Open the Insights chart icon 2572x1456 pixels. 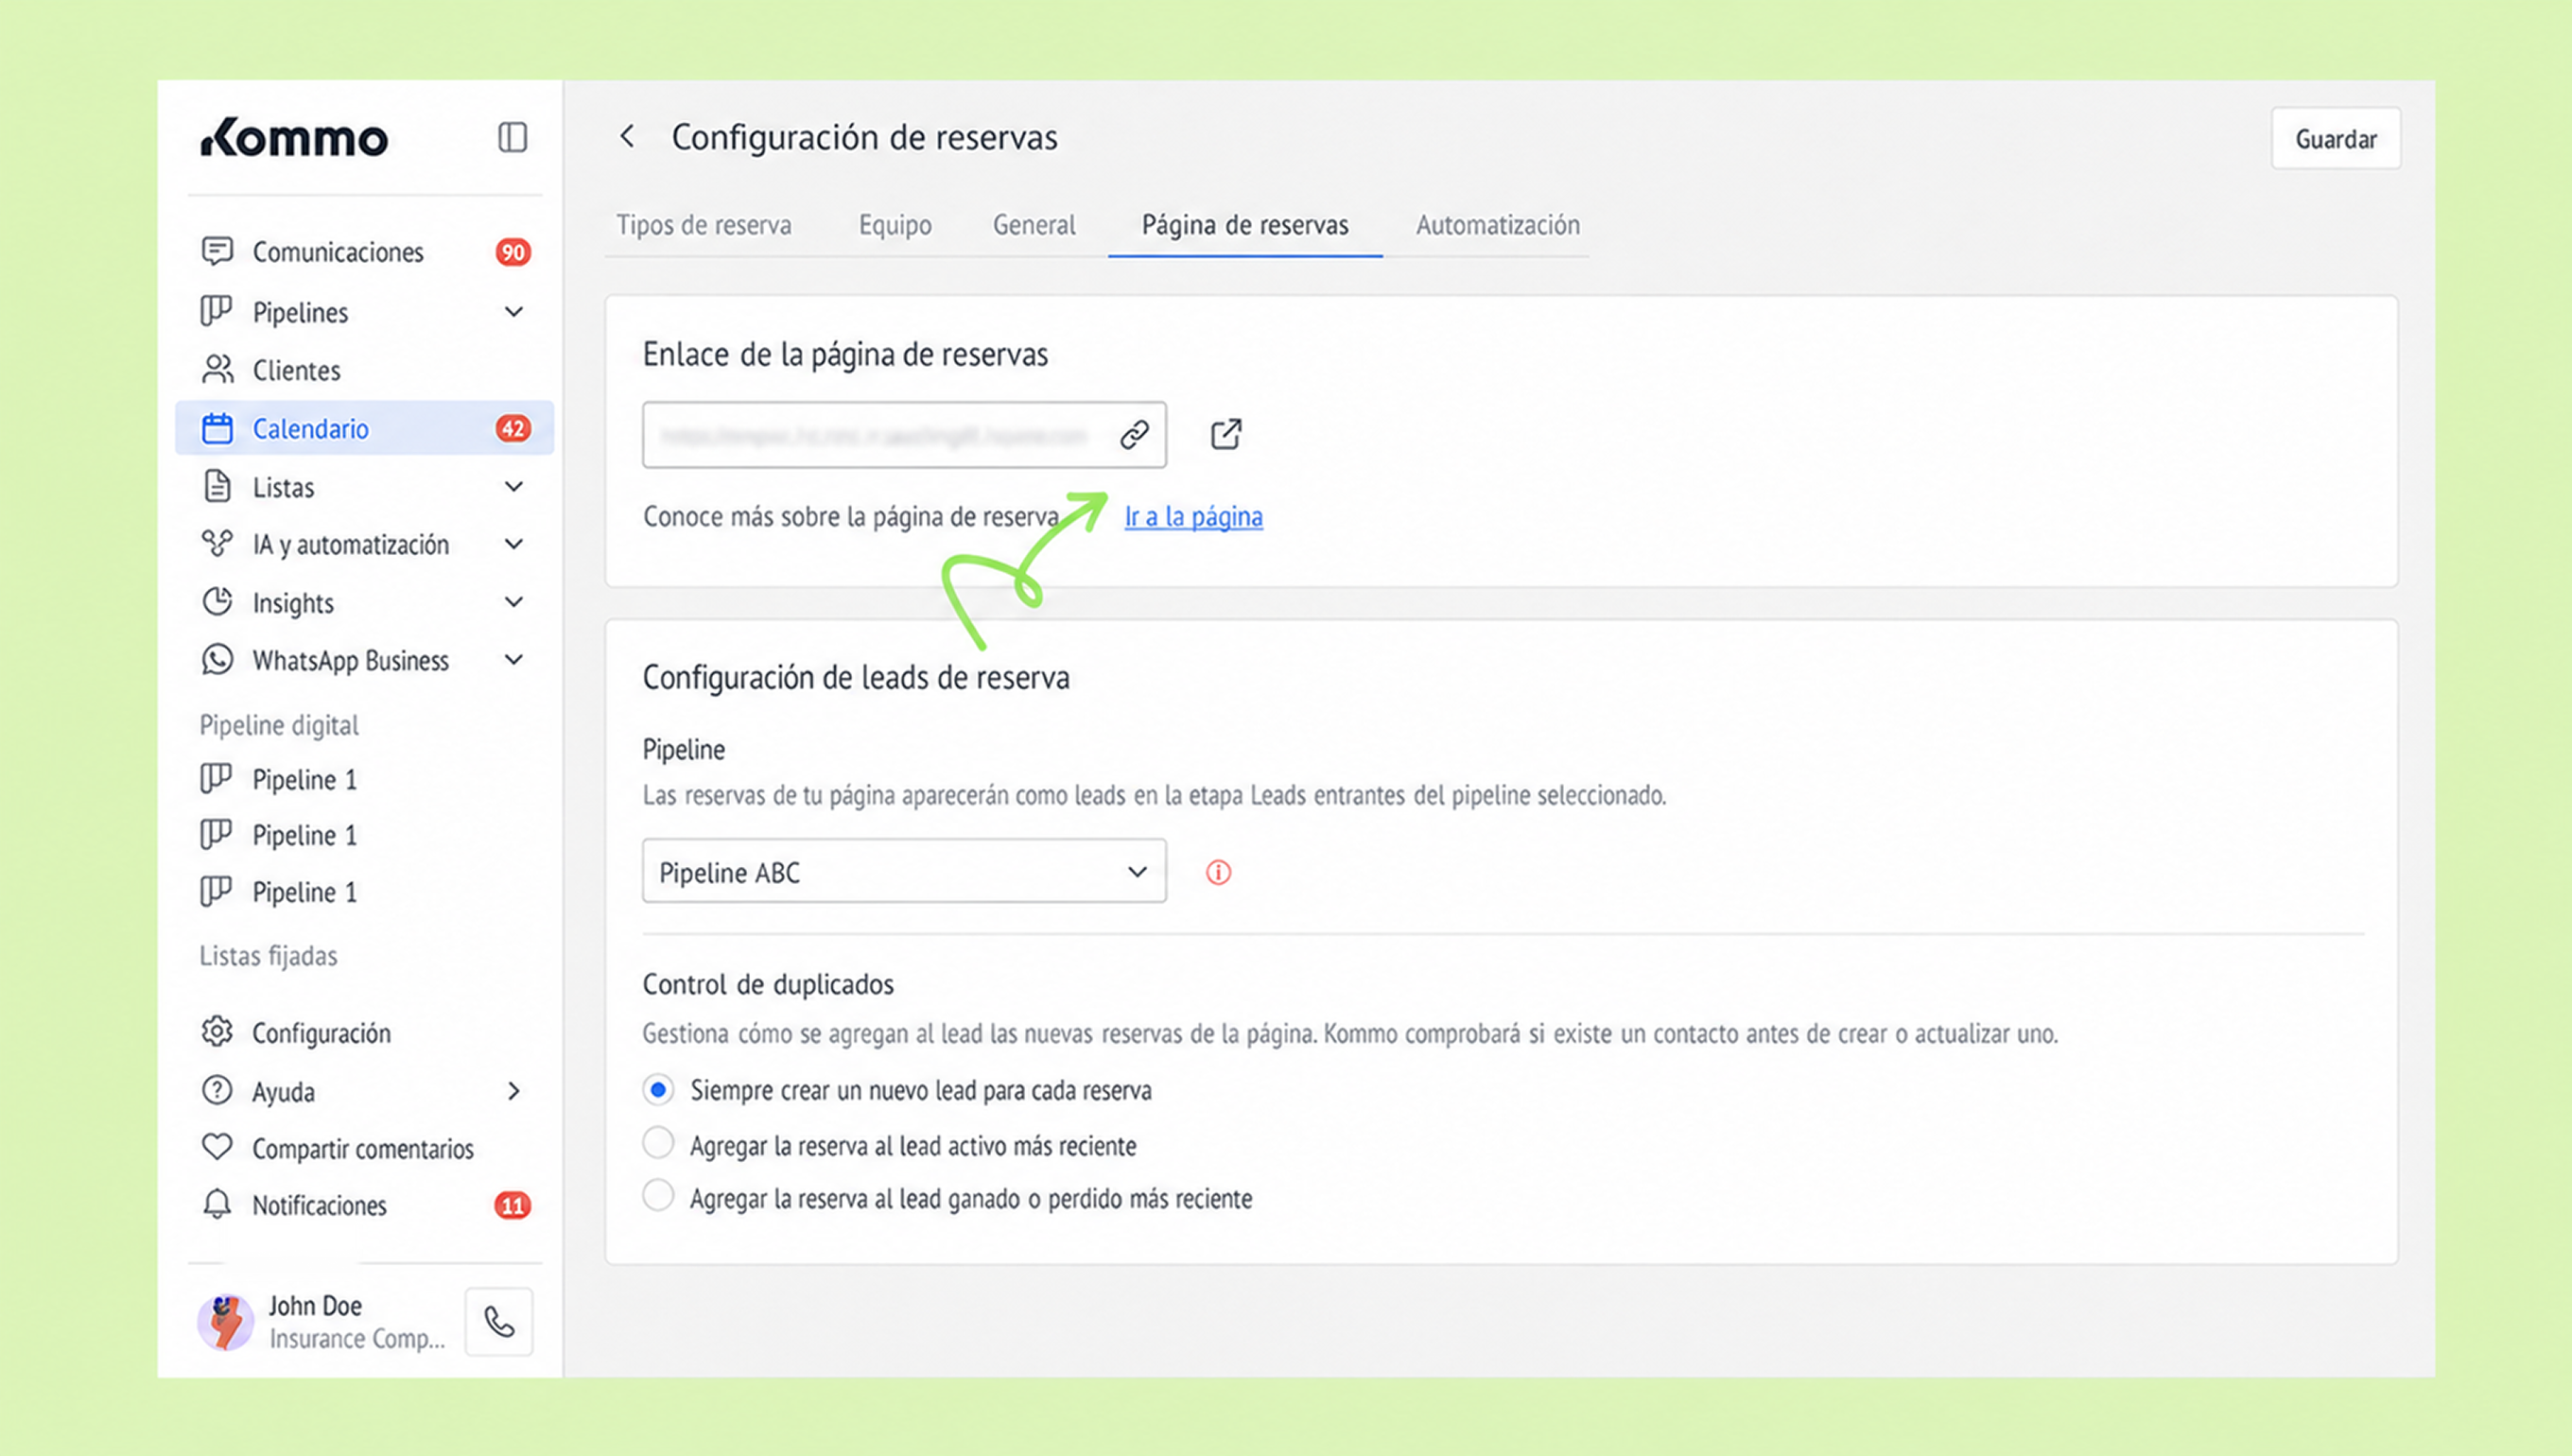217,602
